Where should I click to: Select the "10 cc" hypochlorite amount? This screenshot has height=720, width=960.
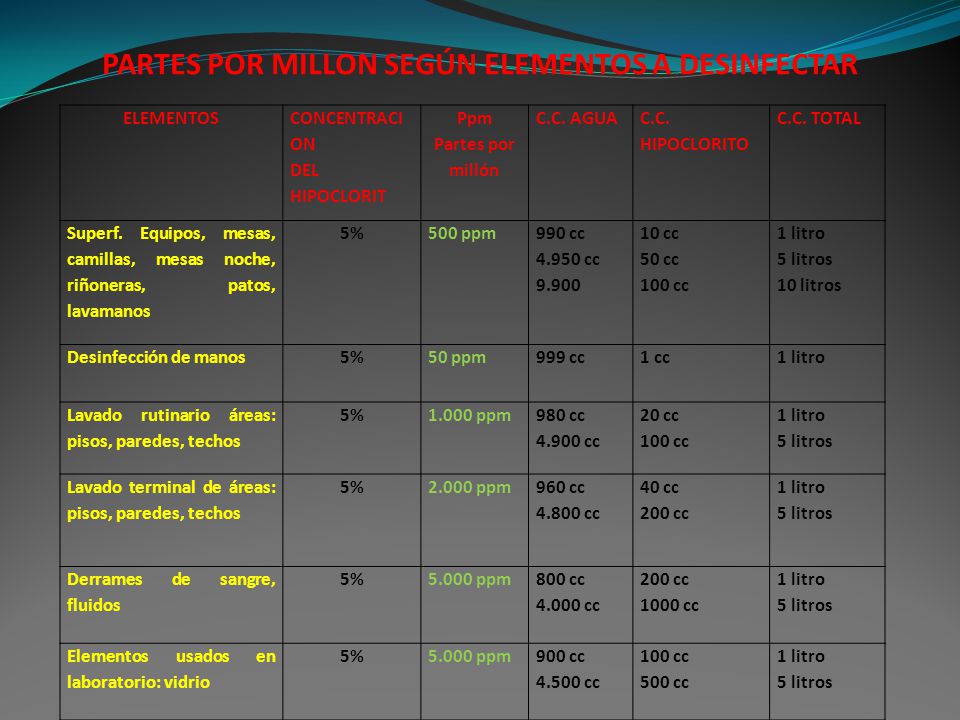click(659, 234)
